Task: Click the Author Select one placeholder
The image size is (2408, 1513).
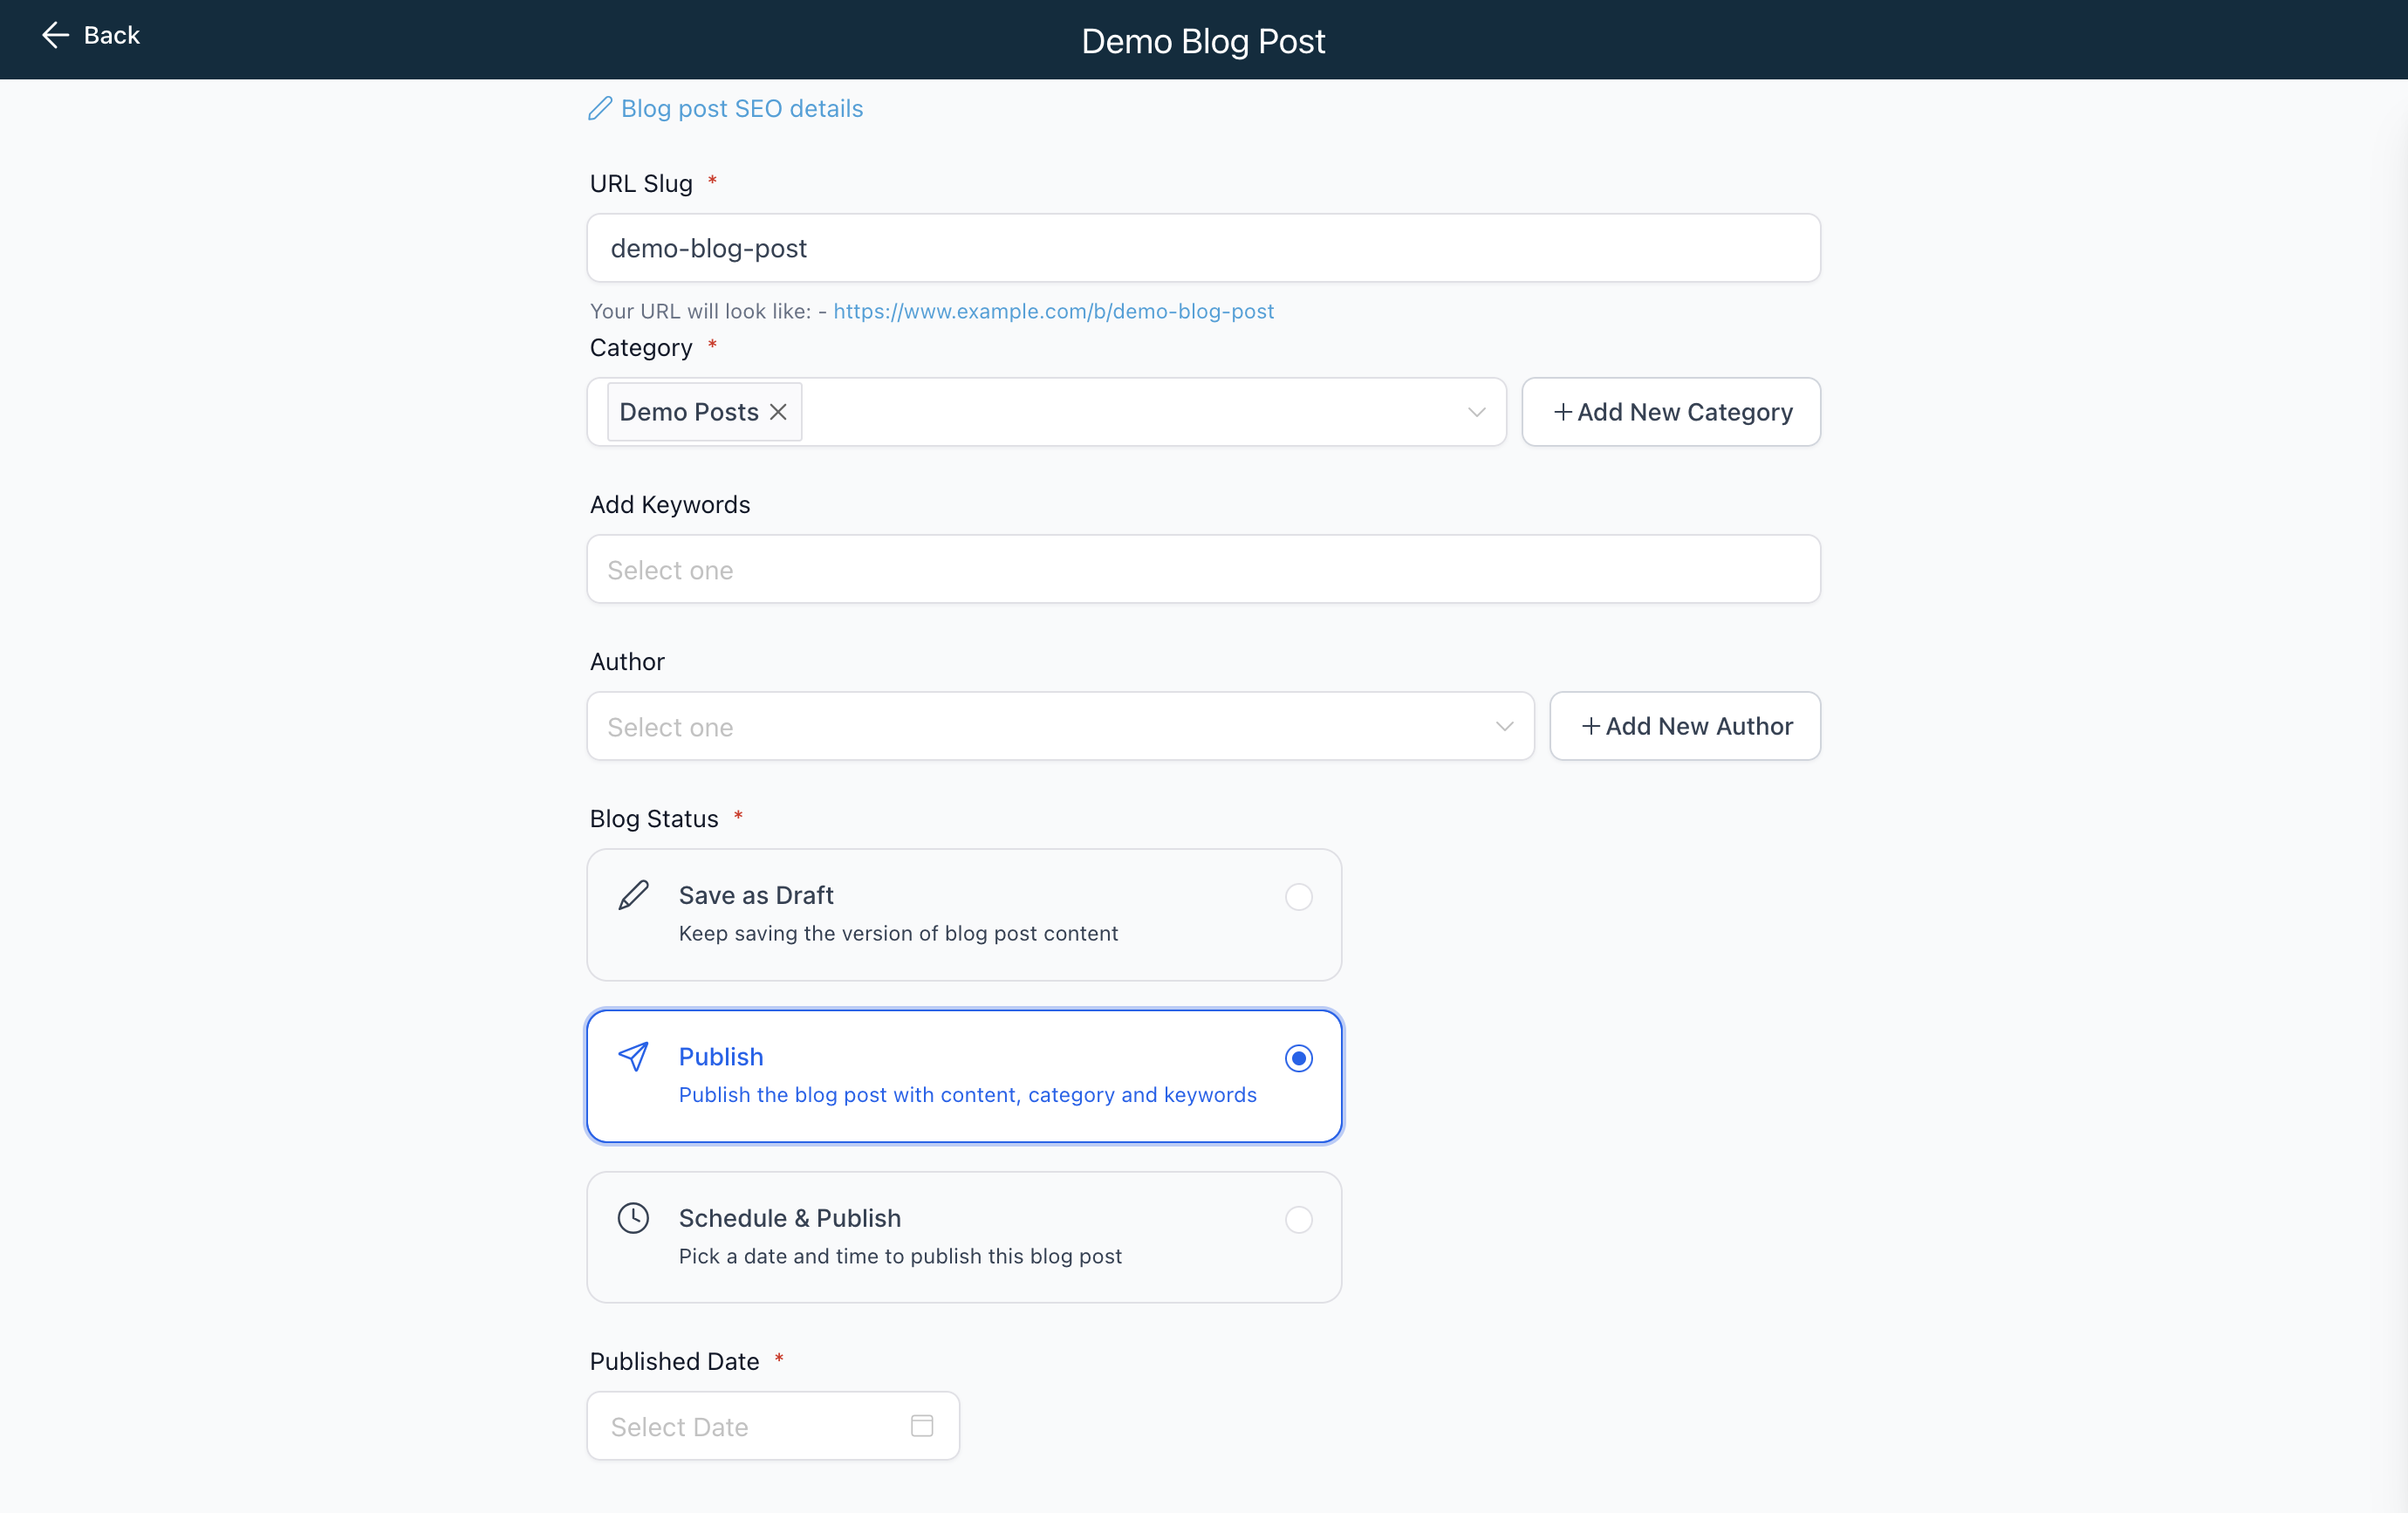Action: 670,727
